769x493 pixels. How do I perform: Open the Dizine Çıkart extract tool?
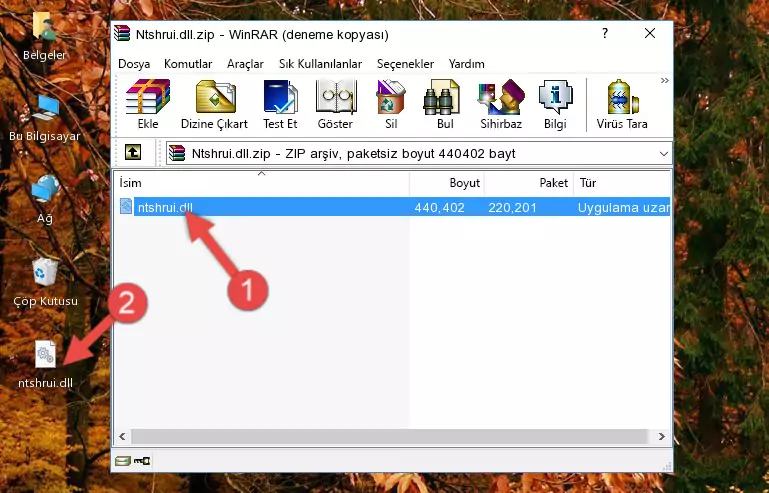tap(214, 104)
